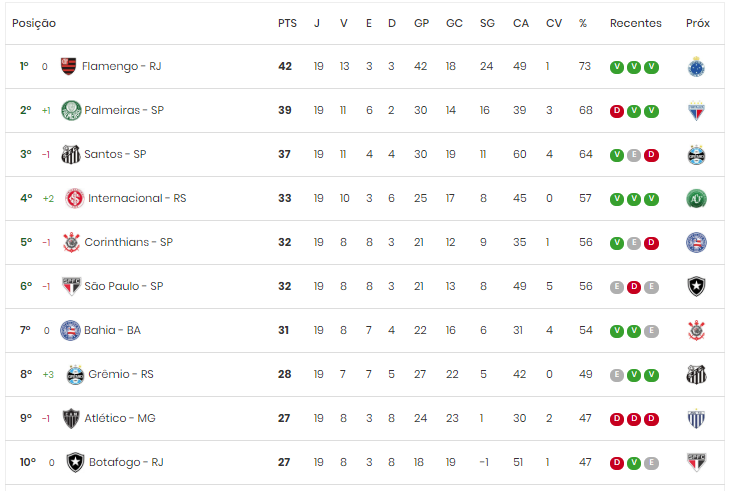This screenshot has width=731, height=491.
Task: Sort by the SG column header
Action: [487, 23]
